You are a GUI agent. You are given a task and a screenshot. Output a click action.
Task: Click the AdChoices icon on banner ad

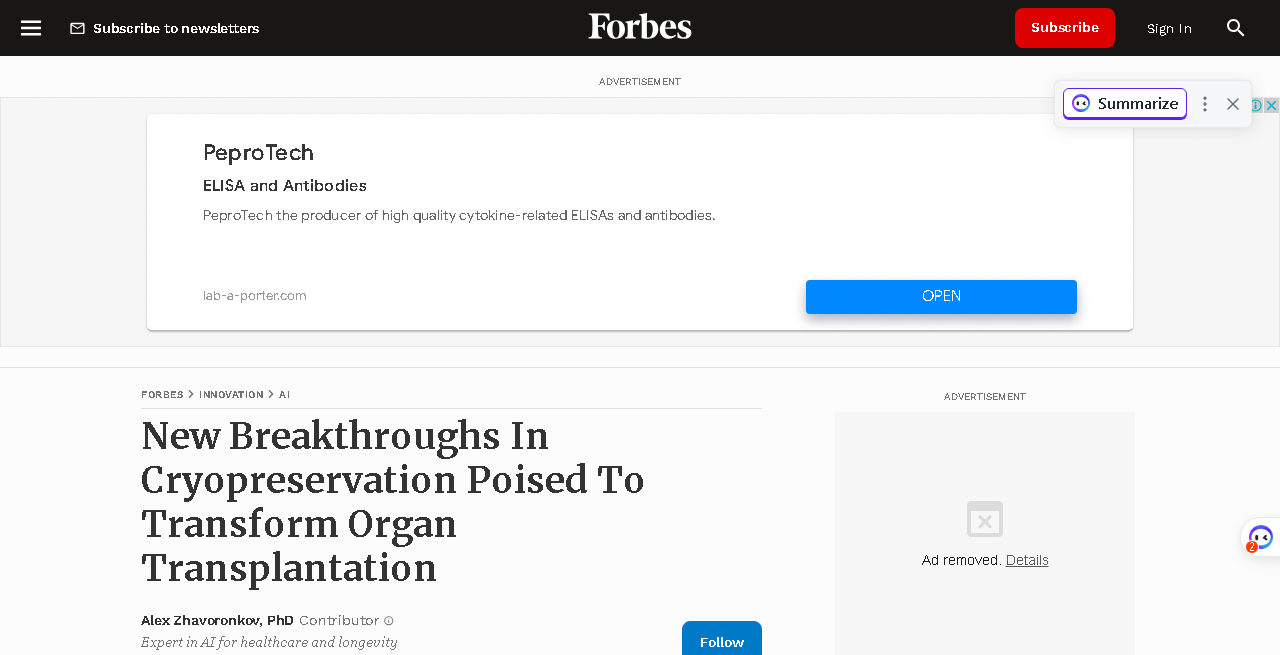(x=1257, y=105)
